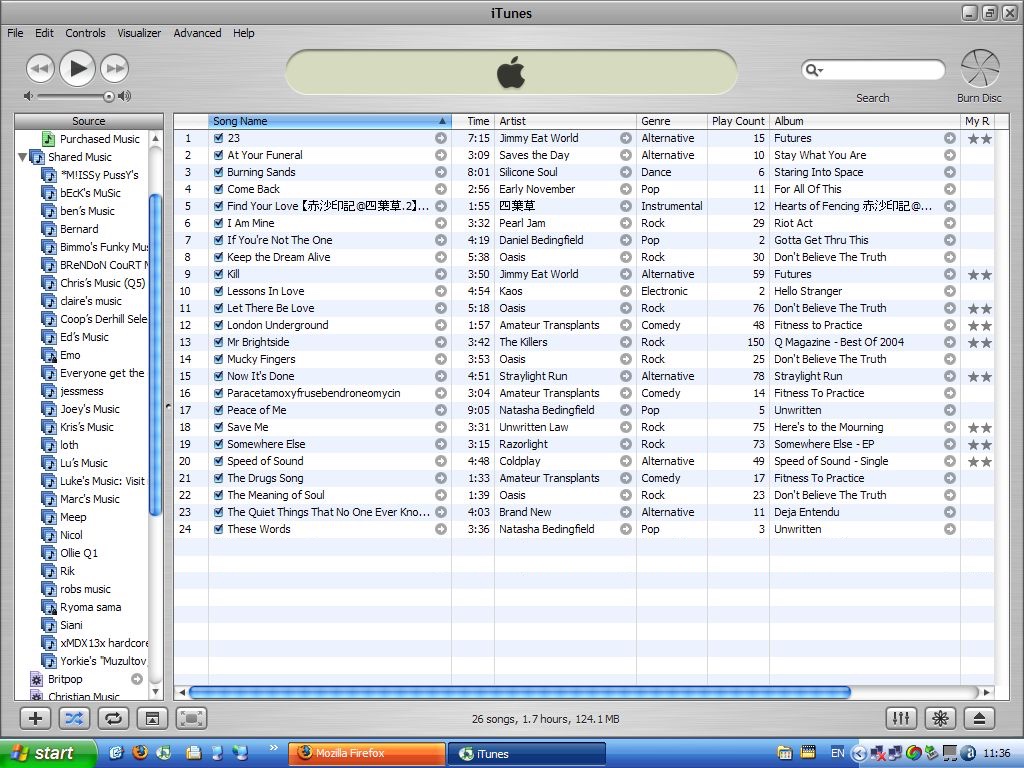
Task: Adjust the volume slider knob
Action: (108, 96)
